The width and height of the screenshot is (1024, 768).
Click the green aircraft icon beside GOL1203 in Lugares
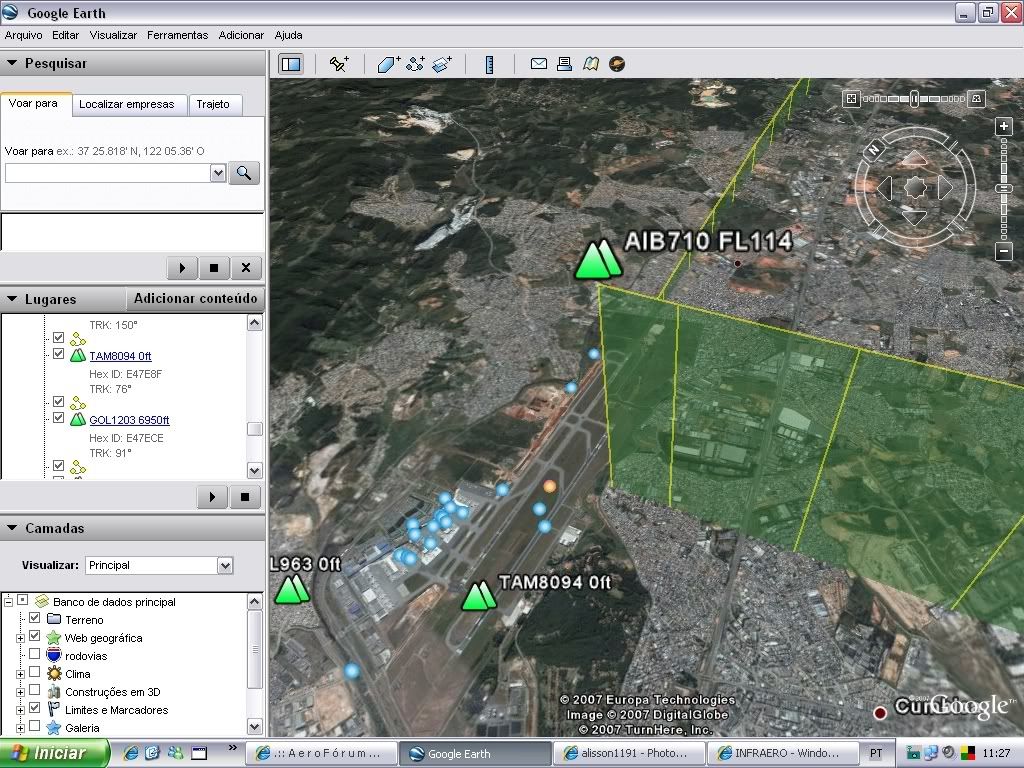pyautogui.click(x=78, y=419)
